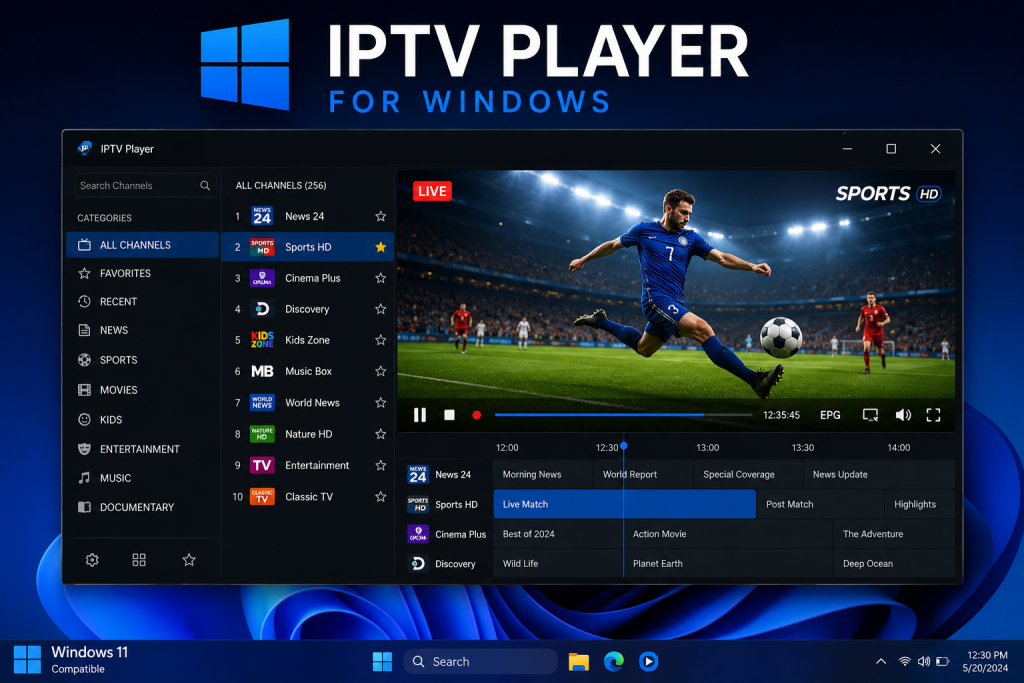Favorite the Nature HD channel star
1024x683 pixels.
point(381,434)
